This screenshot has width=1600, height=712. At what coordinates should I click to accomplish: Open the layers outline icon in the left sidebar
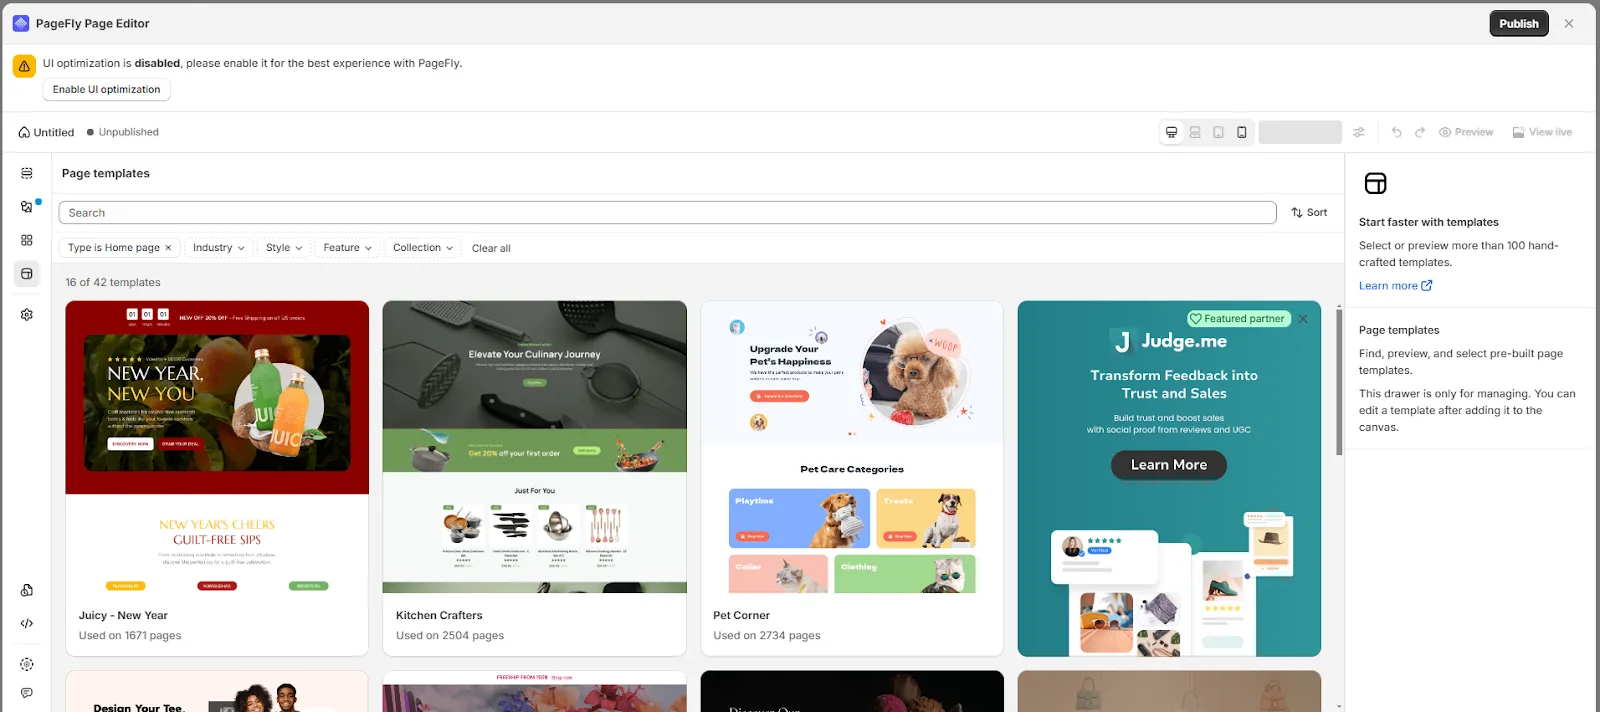click(x=27, y=173)
